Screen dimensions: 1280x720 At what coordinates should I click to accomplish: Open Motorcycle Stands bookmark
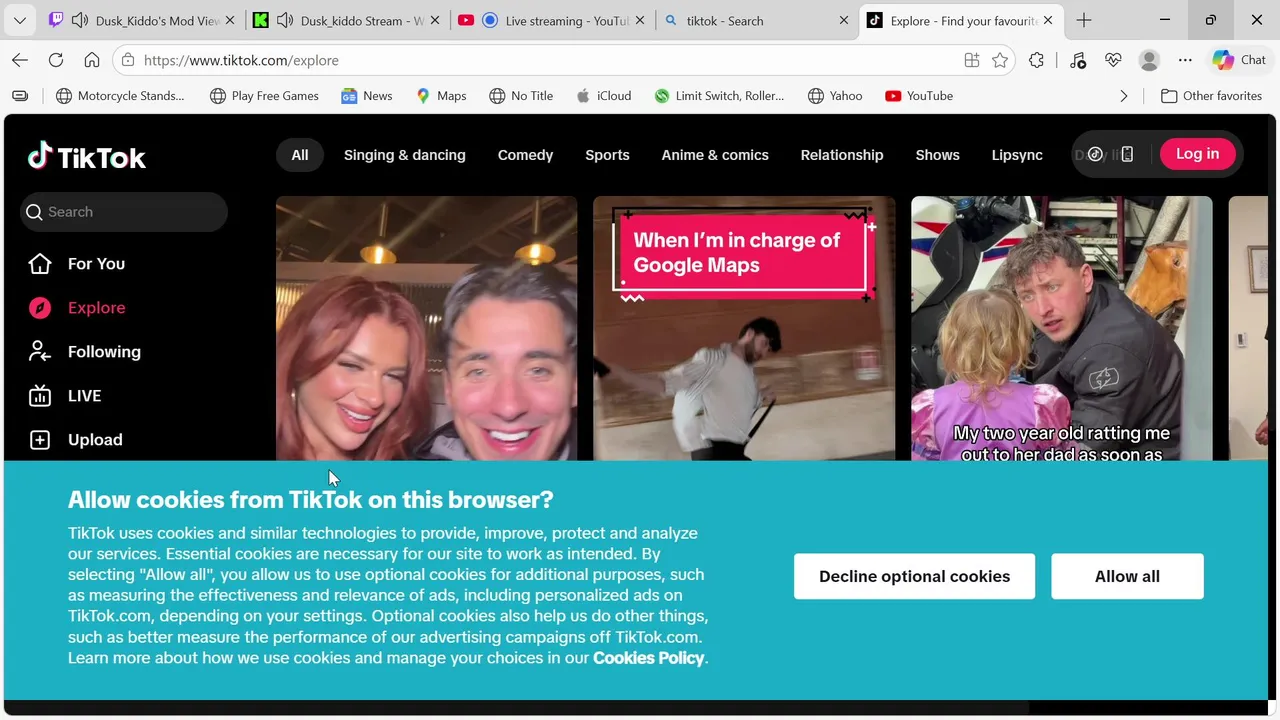[120, 96]
